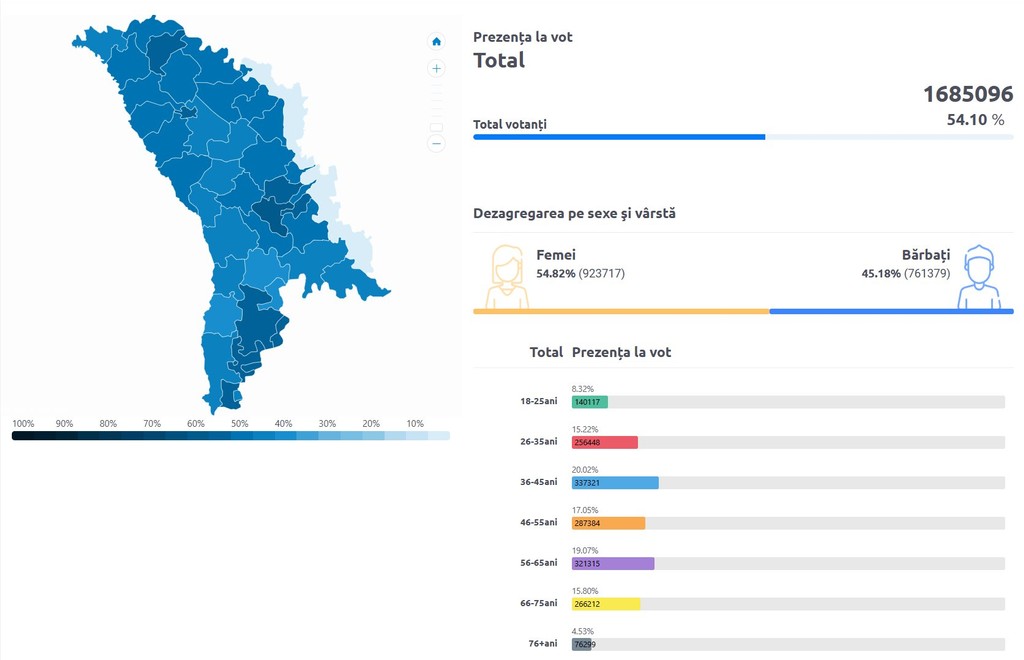Select the red 26-35ani bar showing 256448
The width and height of the screenshot is (1024, 660).
pos(605,443)
